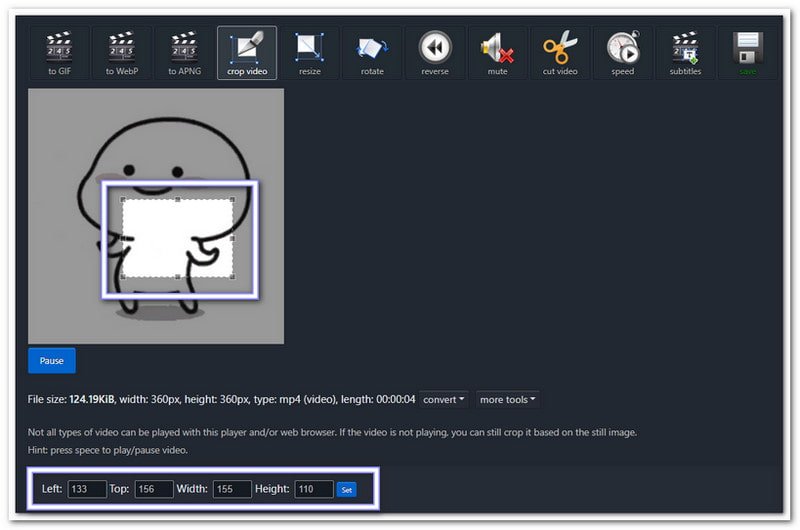Click the Left crop value field
Viewport: 800px width, 530px height.
[87, 489]
